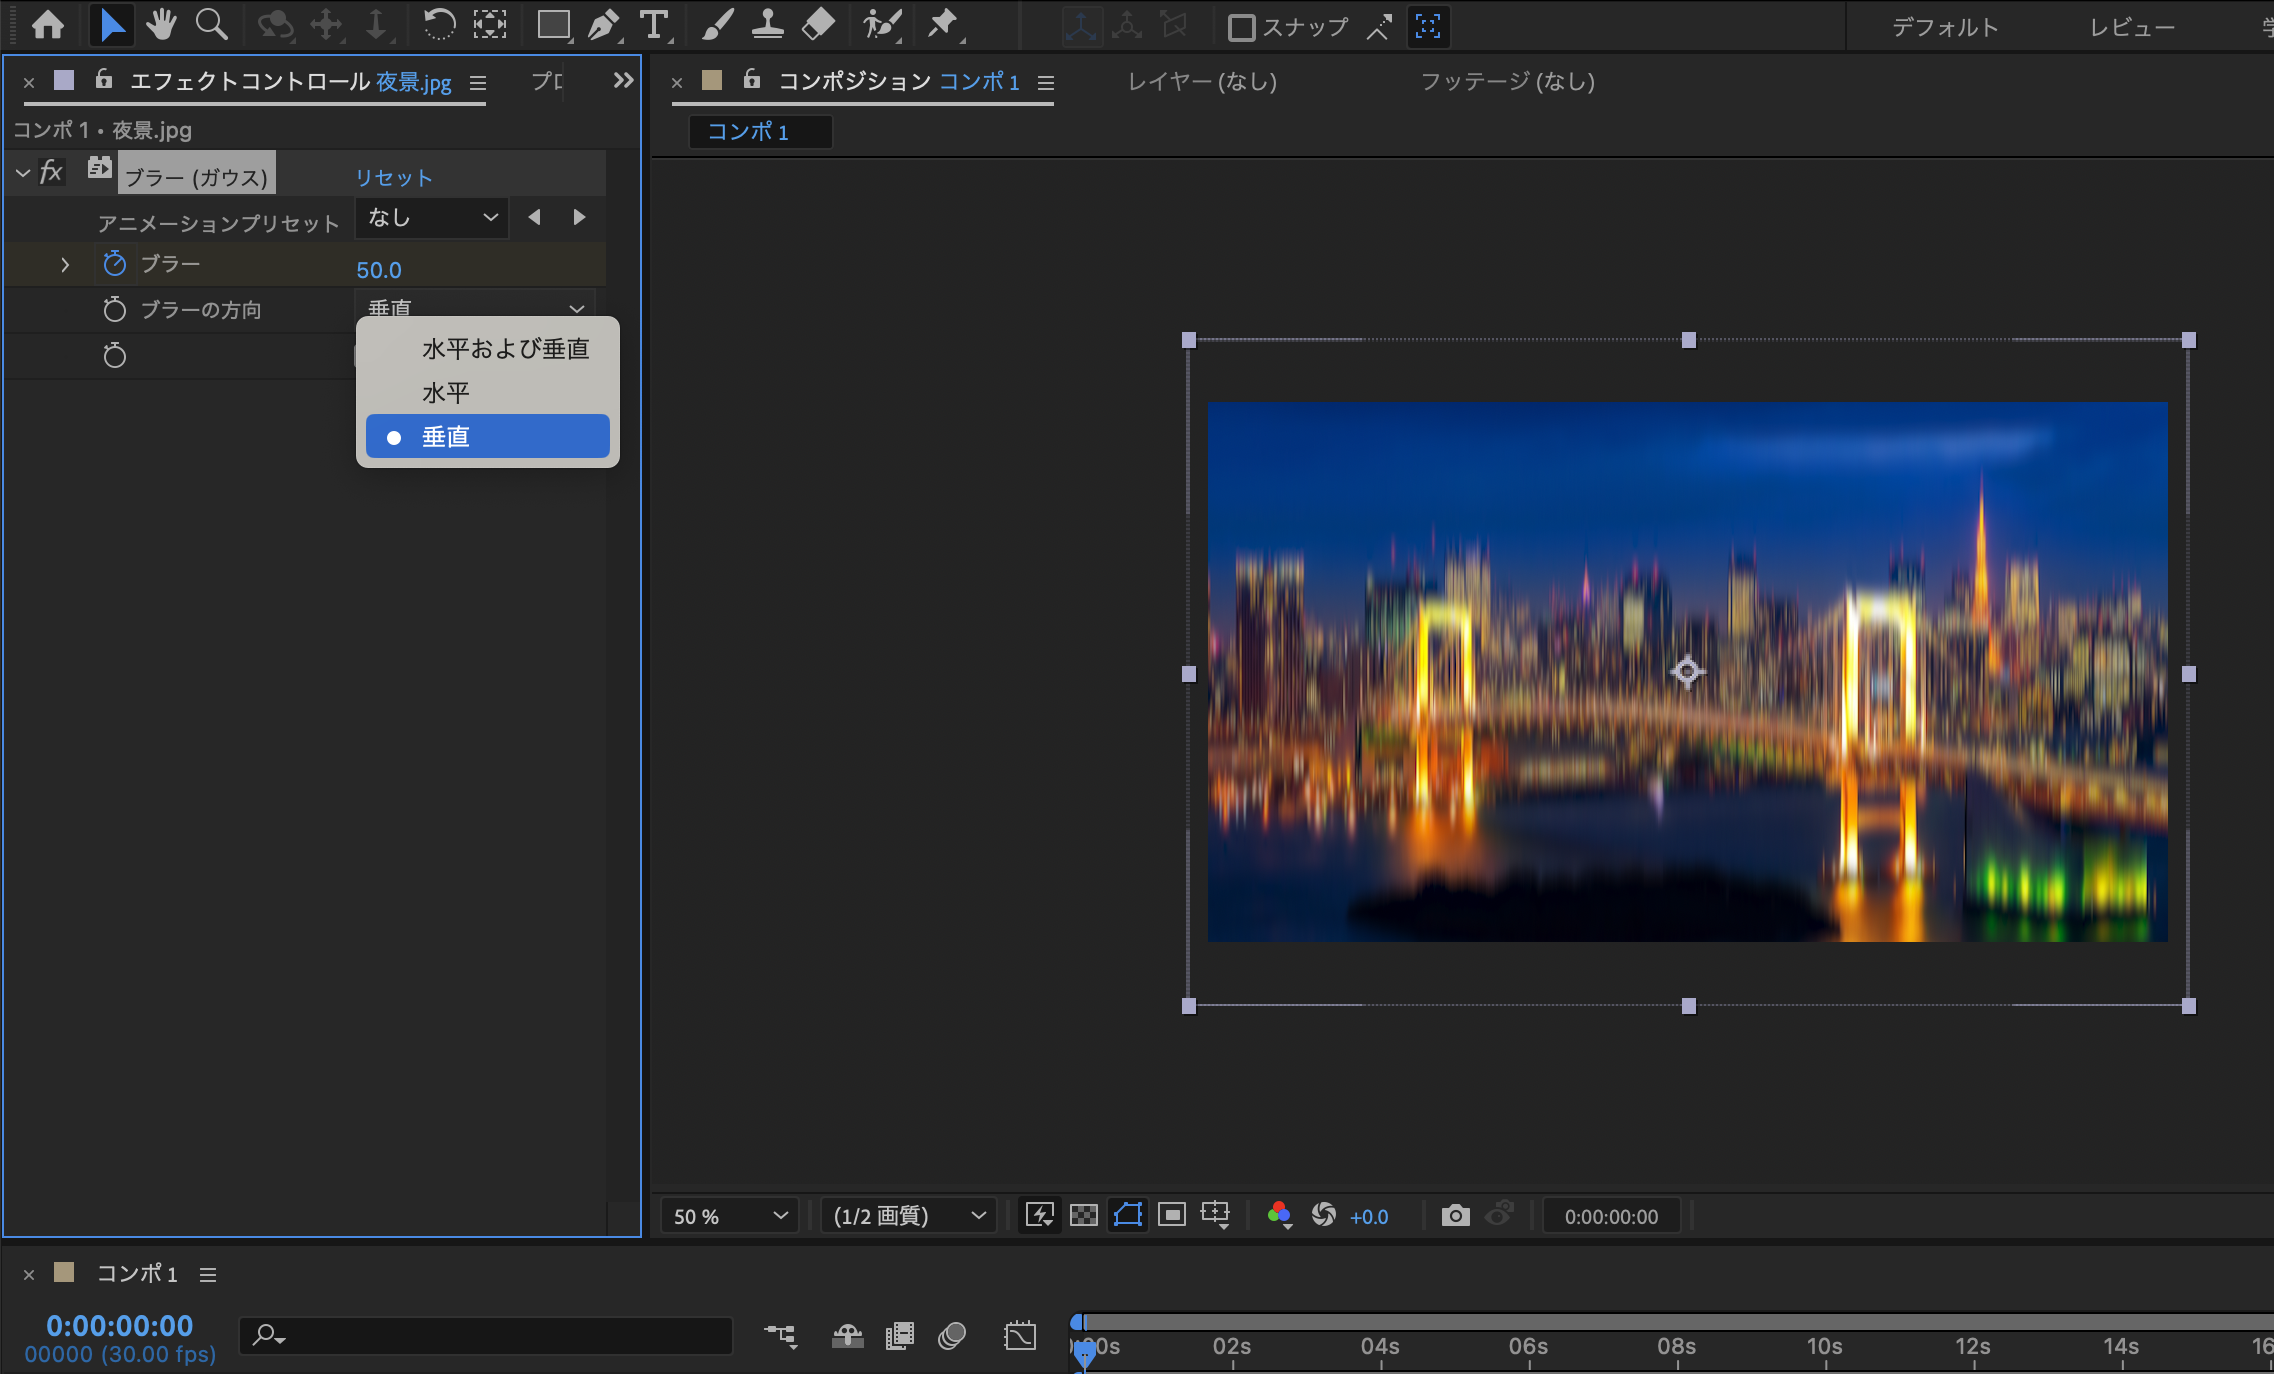
Task: Go to previous animation preset
Action: click(x=535, y=217)
